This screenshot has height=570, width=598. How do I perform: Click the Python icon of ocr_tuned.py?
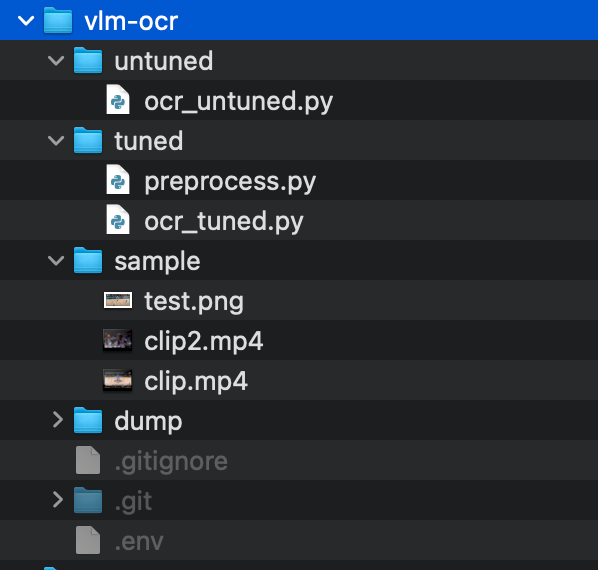click(x=118, y=220)
